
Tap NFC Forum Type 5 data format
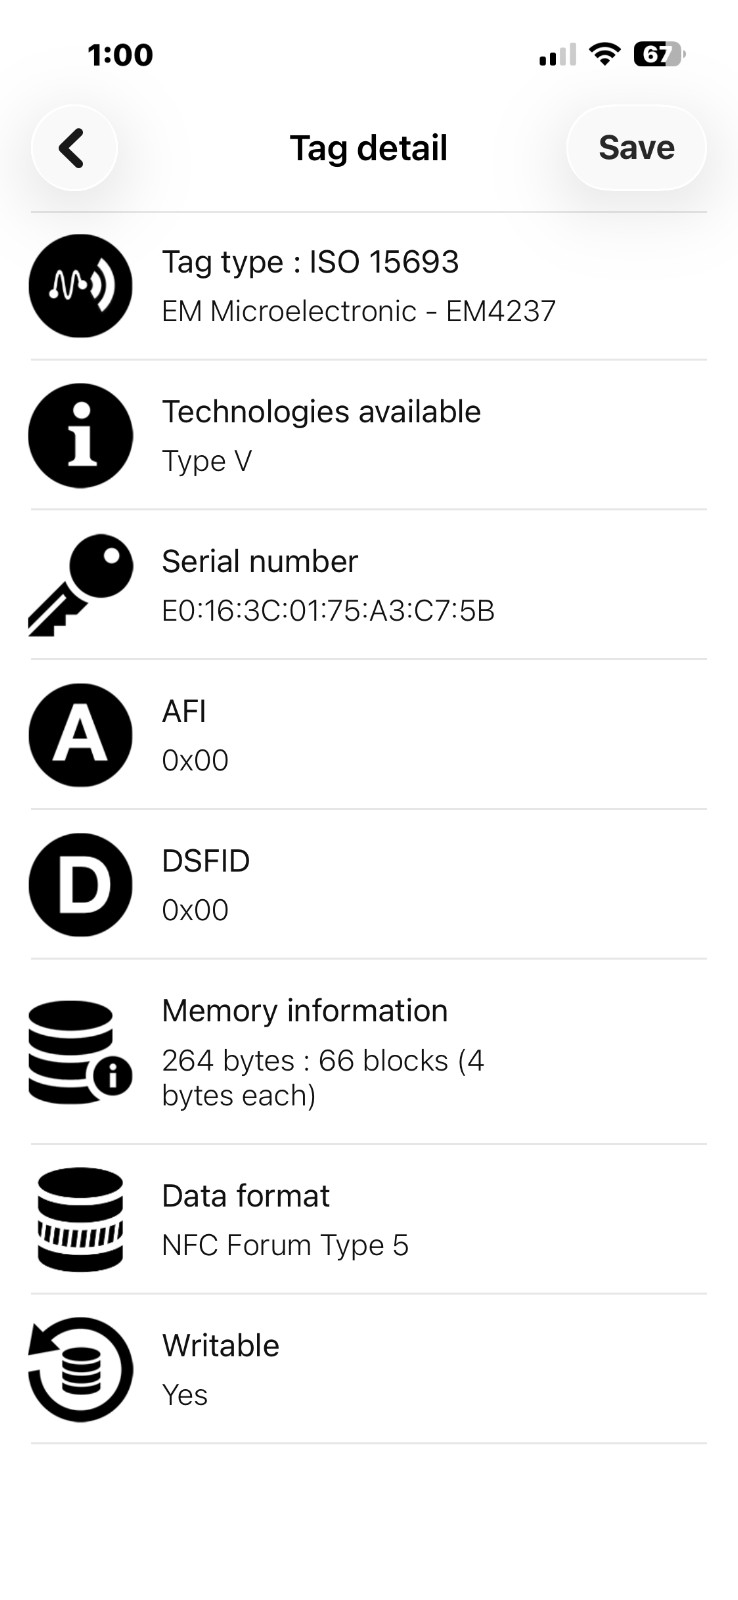285,1245
